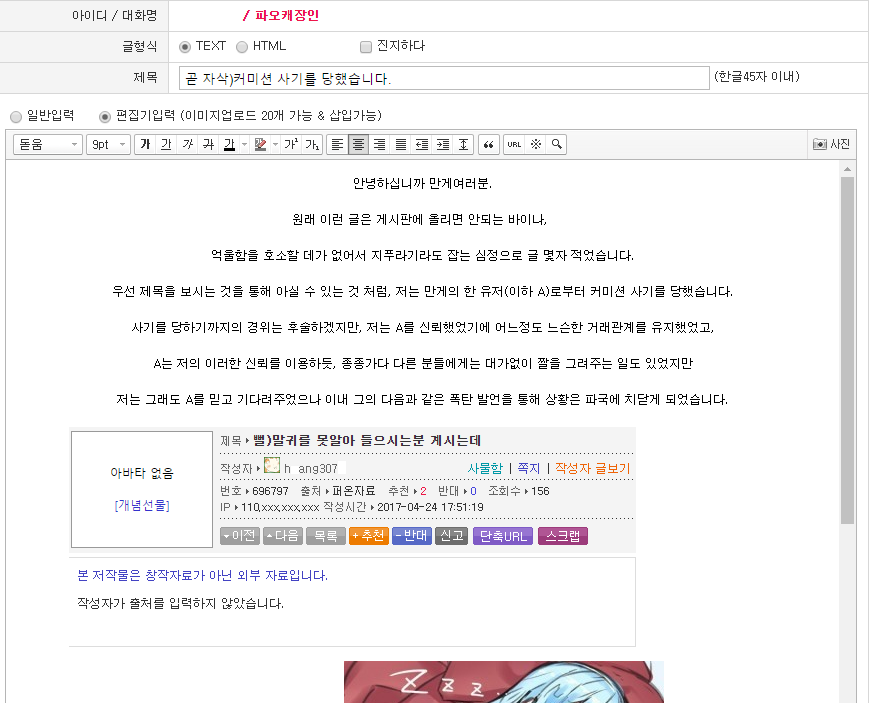The height and width of the screenshot is (703, 896).
Task: Insert a blockquote with the quote icon
Action: point(489,145)
